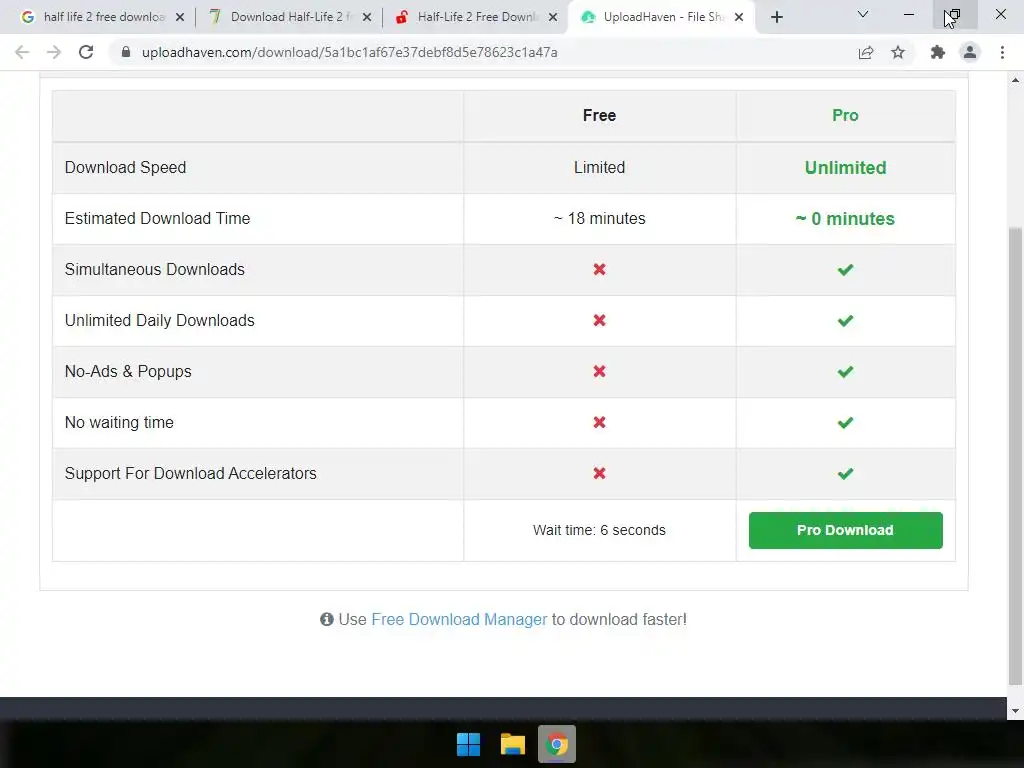Click the info icon beside 'Use'
Image resolution: width=1024 pixels, height=768 pixels.
[327, 619]
